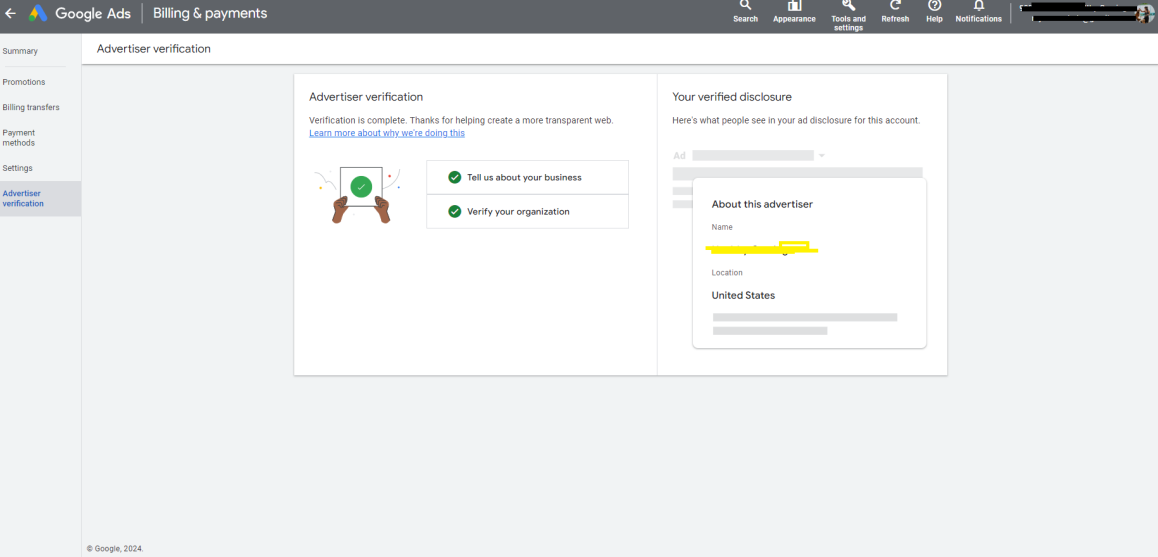
Task: Open 'Learn more about why we're doing this' link
Action: (x=387, y=133)
